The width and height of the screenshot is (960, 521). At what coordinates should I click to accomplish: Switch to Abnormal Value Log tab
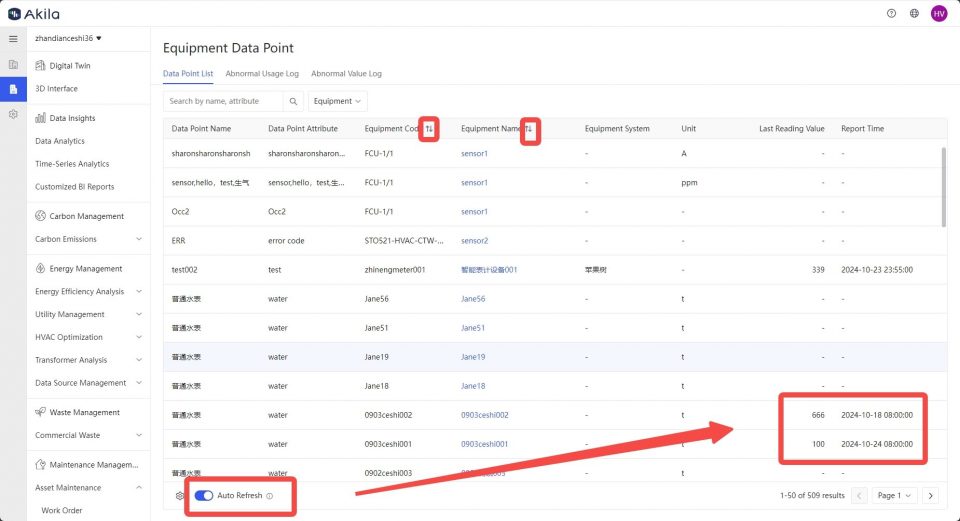346,73
